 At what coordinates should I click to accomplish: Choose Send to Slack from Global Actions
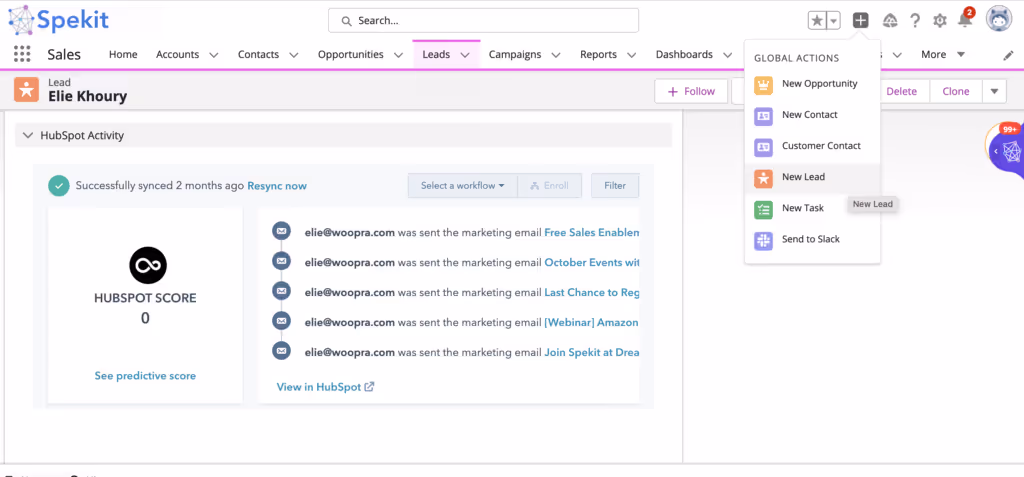coord(812,239)
